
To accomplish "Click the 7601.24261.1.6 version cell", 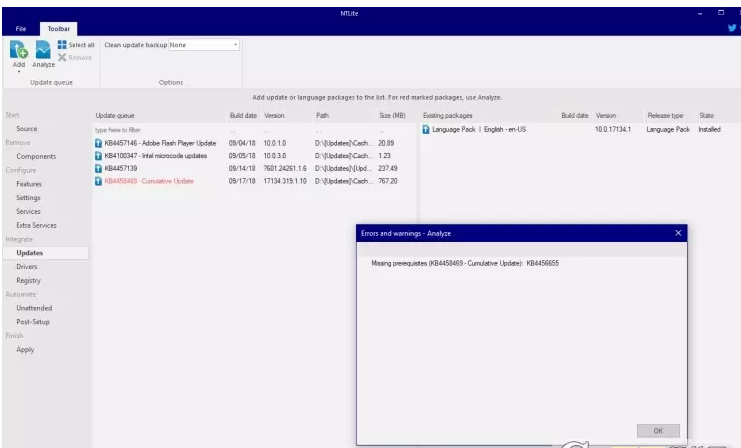I will point(285,168).
